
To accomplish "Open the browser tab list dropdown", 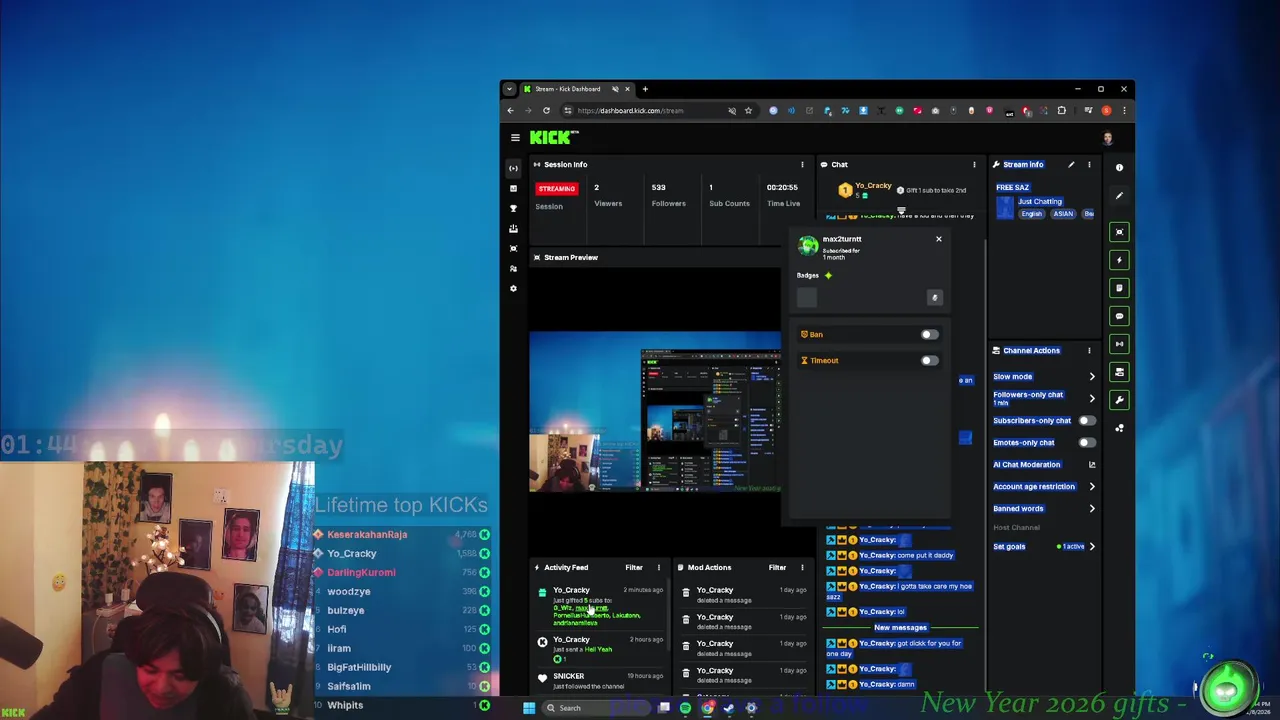I will click(509, 89).
